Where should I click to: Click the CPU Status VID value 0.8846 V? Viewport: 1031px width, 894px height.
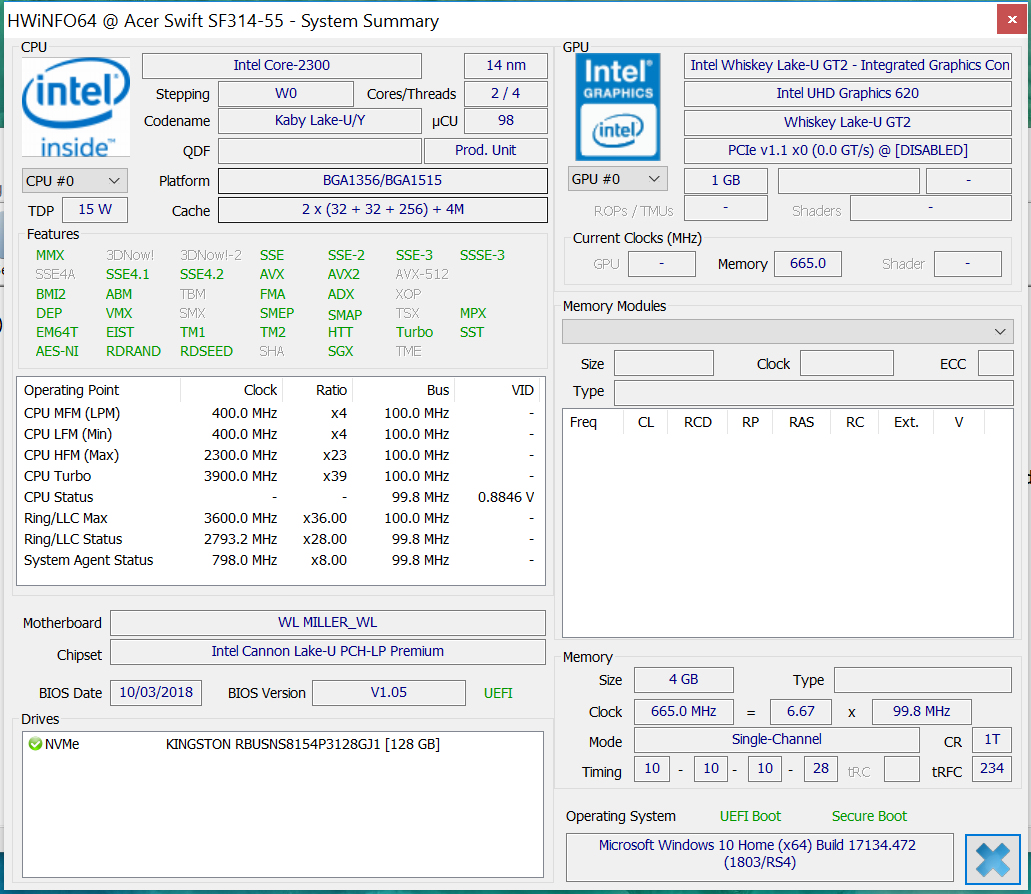point(506,497)
